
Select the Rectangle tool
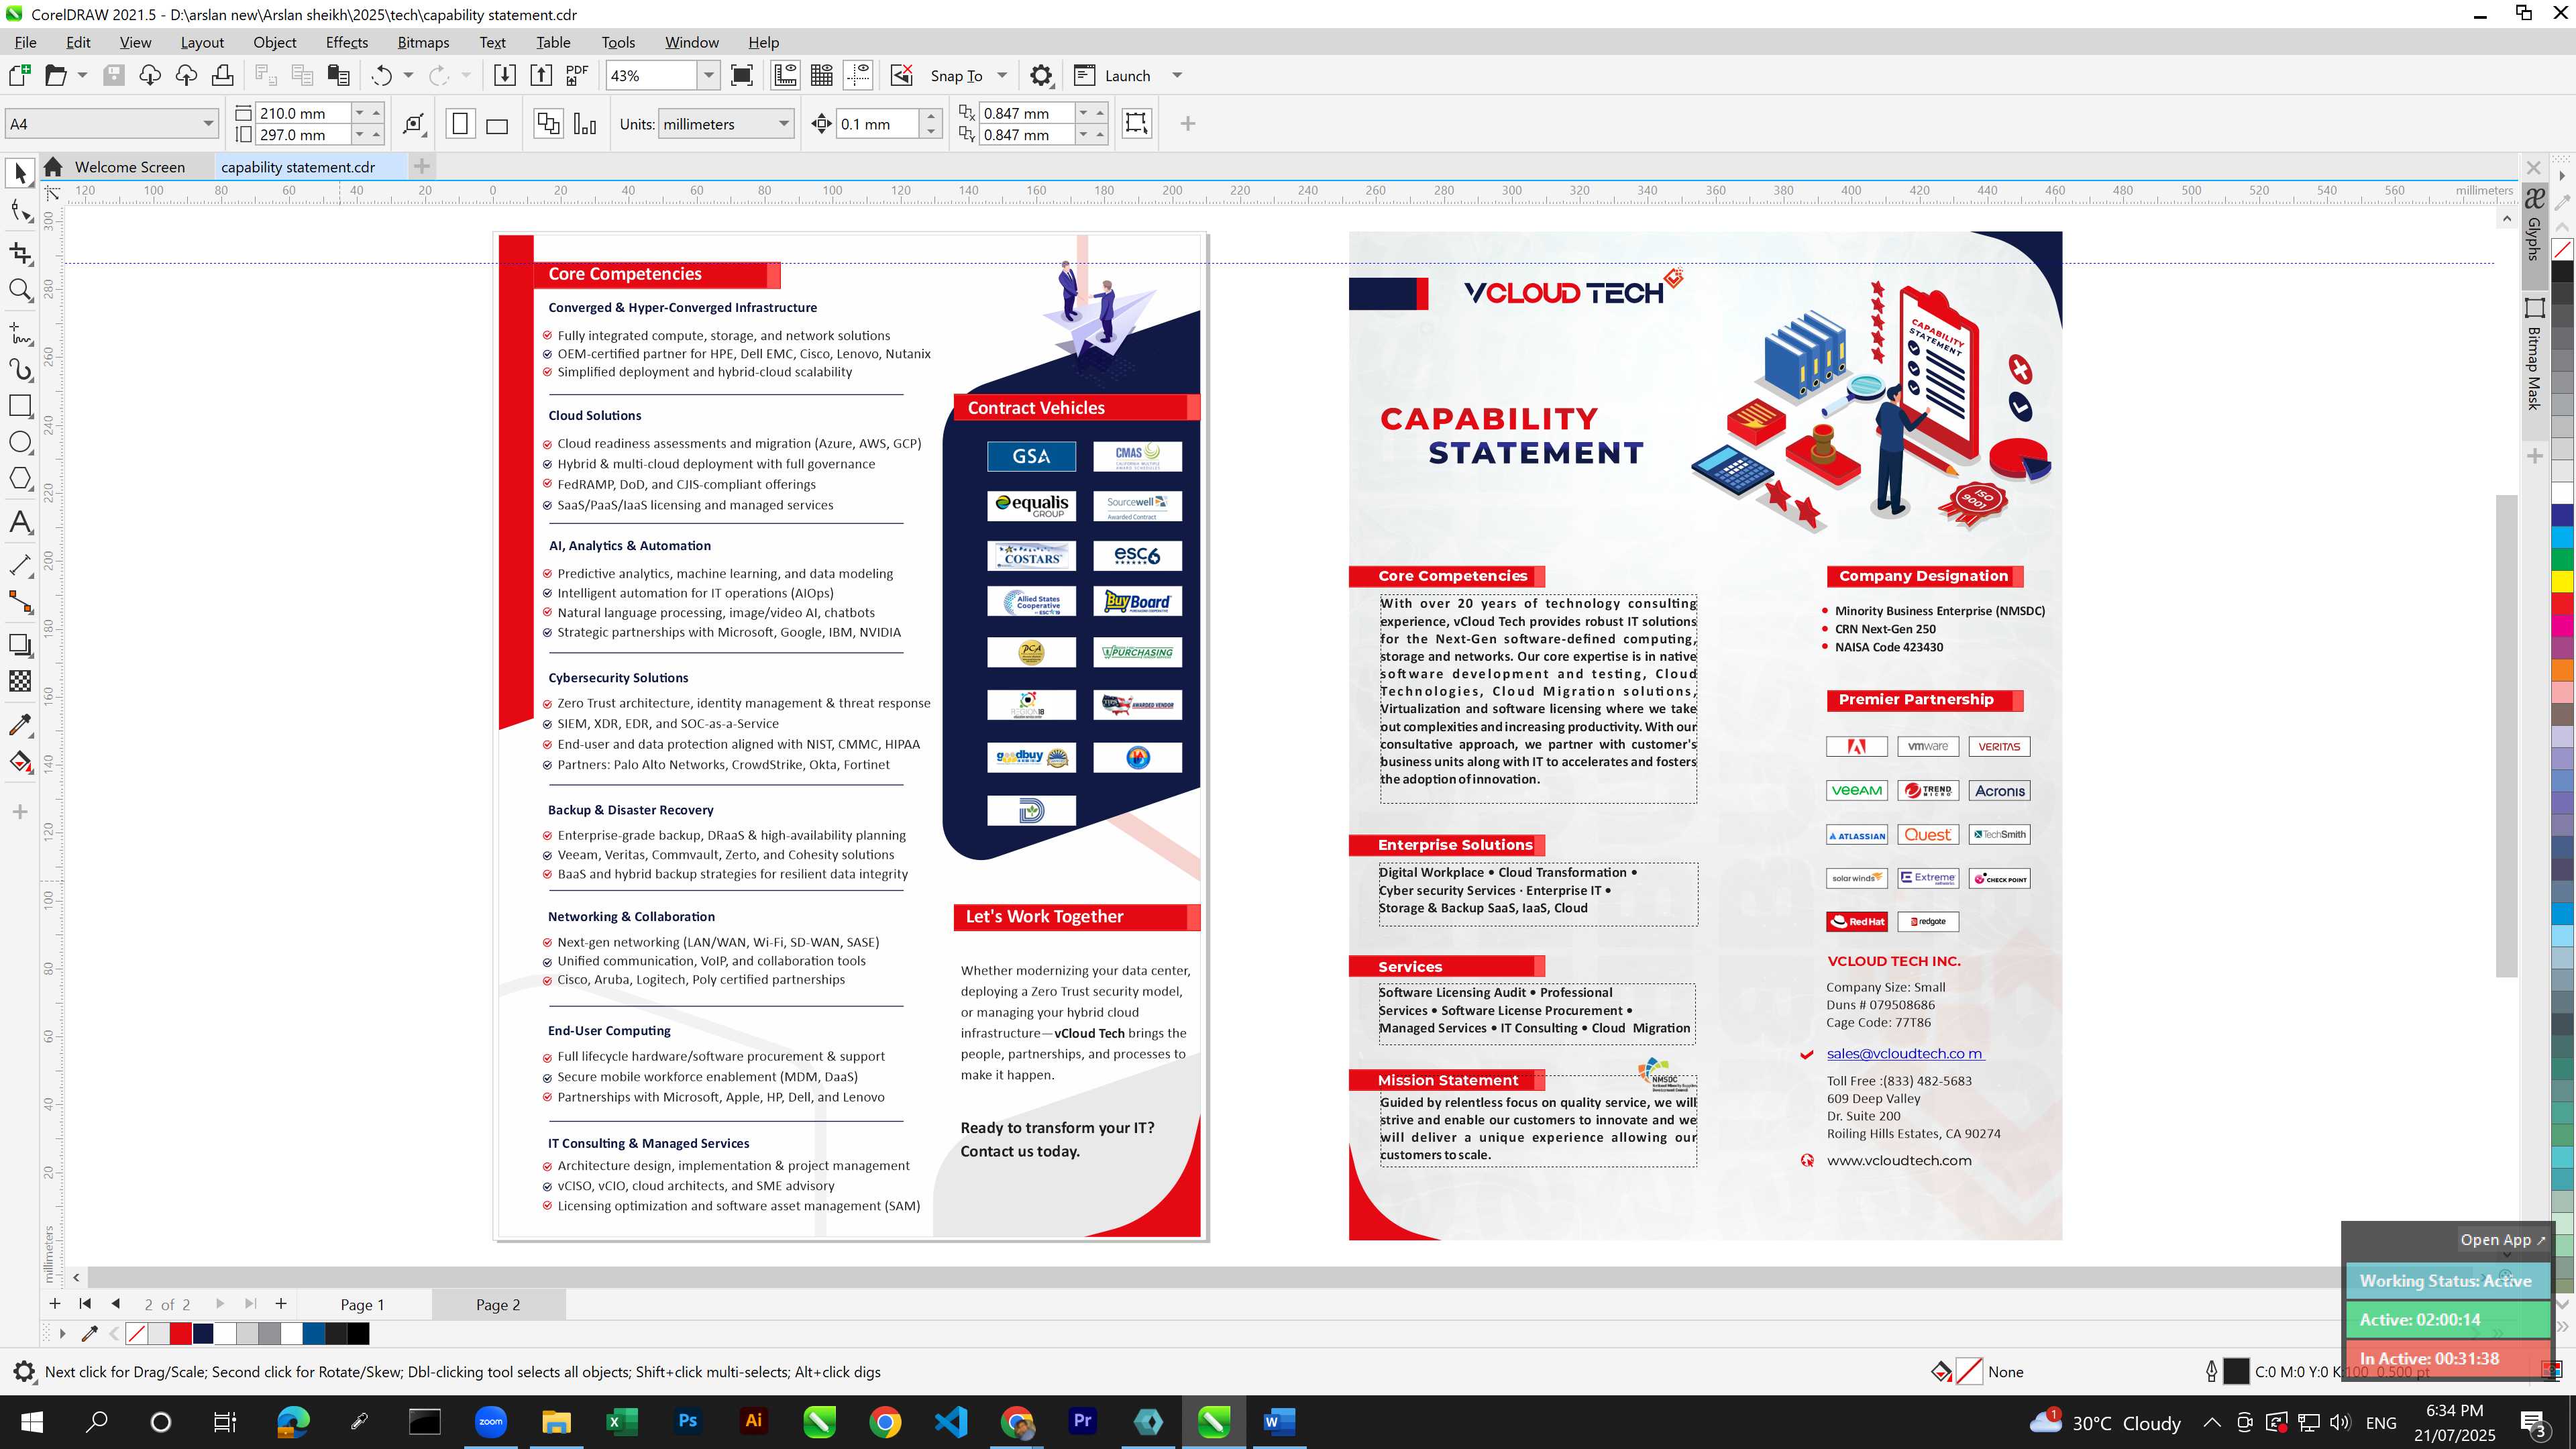(20, 406)
